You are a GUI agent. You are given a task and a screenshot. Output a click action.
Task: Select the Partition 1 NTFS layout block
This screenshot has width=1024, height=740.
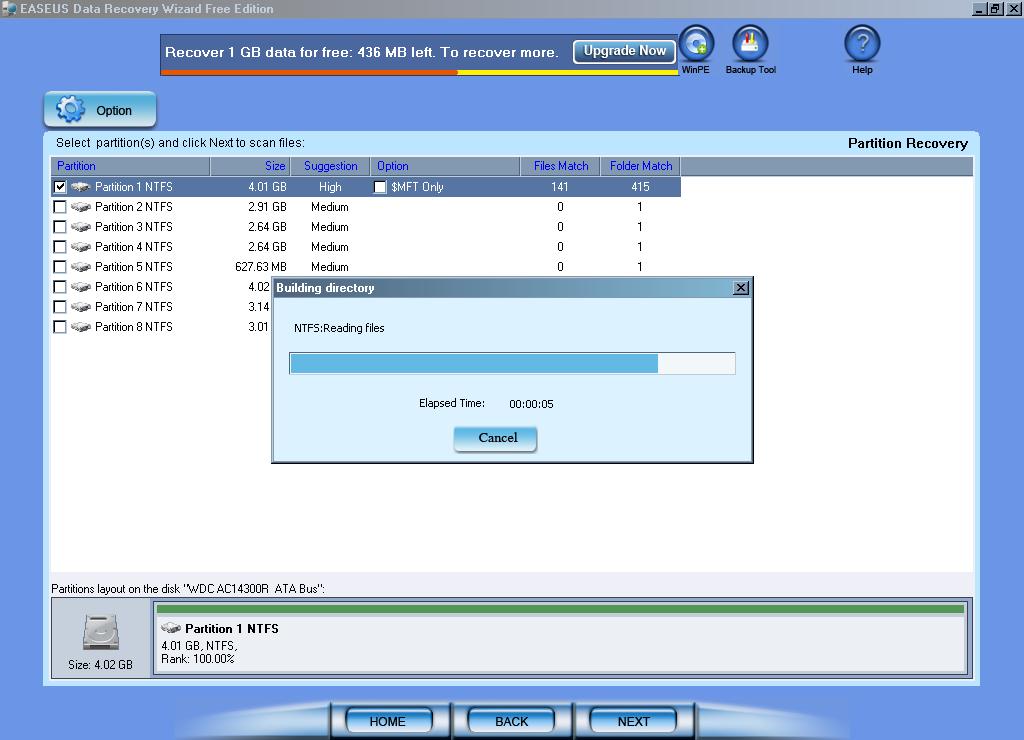pos(560,637)
